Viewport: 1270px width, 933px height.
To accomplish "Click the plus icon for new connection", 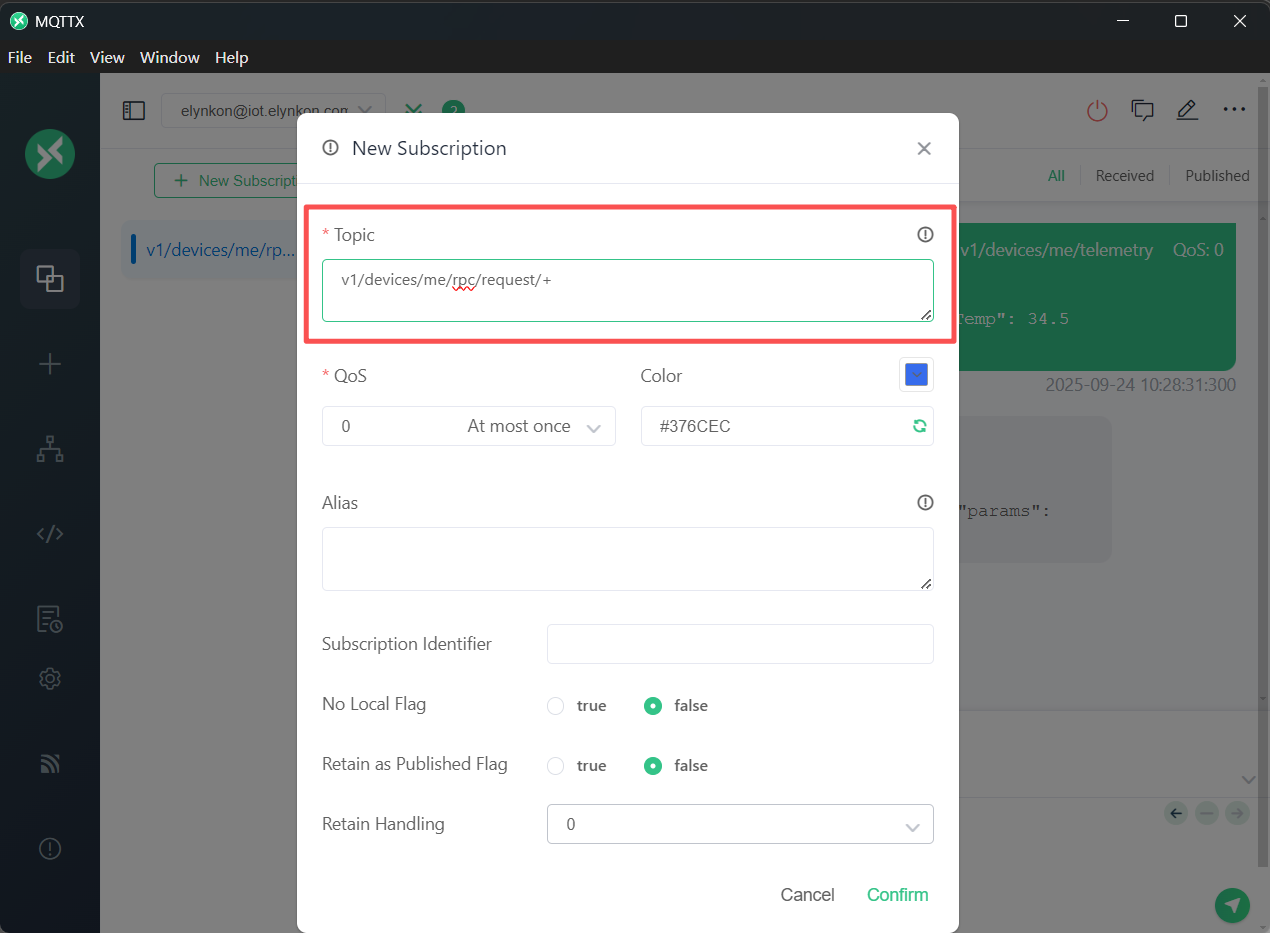I will 50,364.
